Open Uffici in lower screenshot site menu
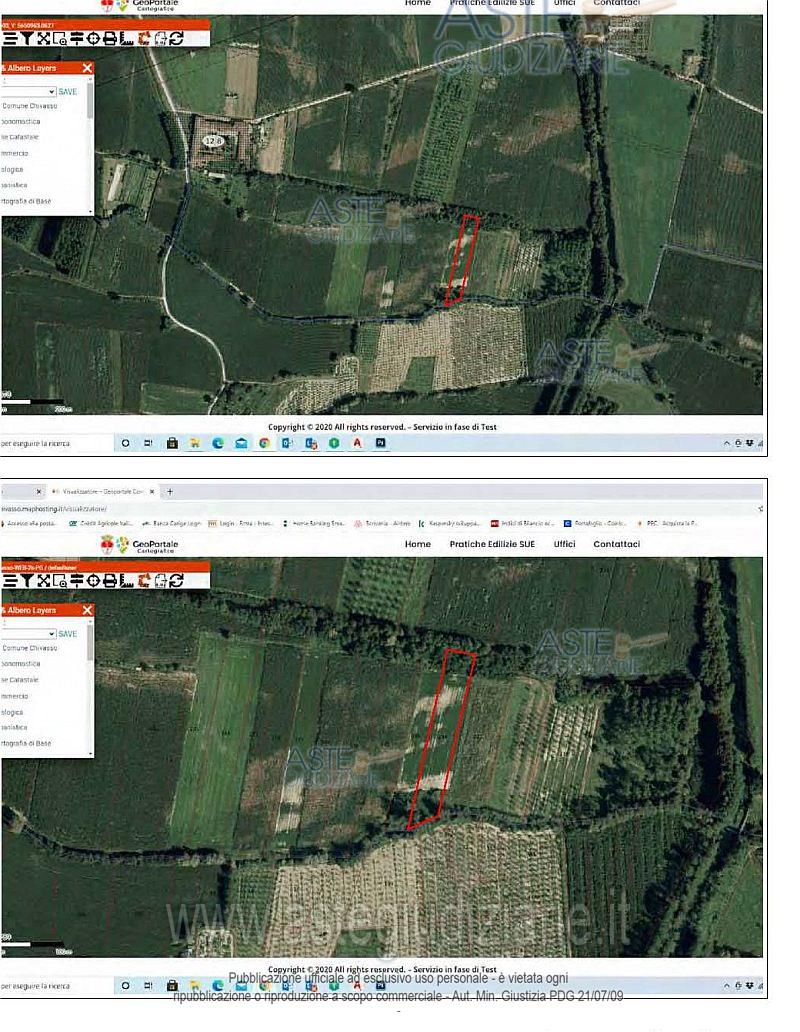The image size is (800, 1032). tap(564, 544)
